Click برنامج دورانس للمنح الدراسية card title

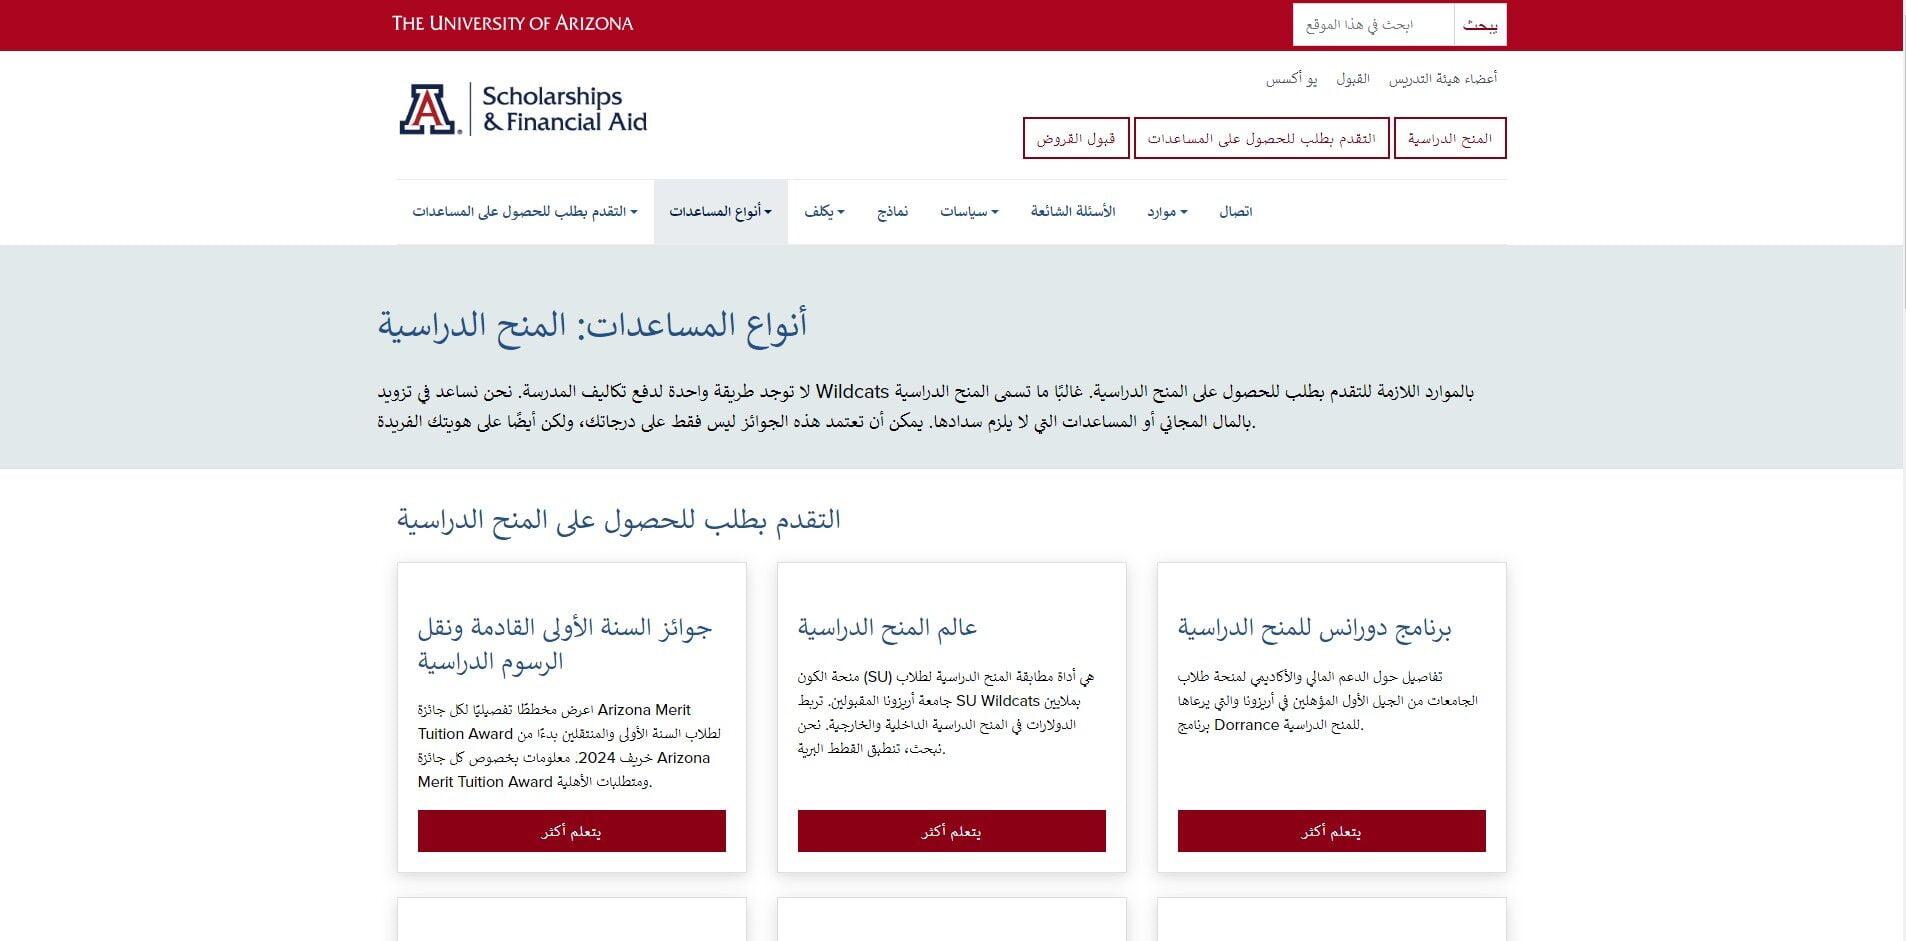click(x=1314, y=628)
